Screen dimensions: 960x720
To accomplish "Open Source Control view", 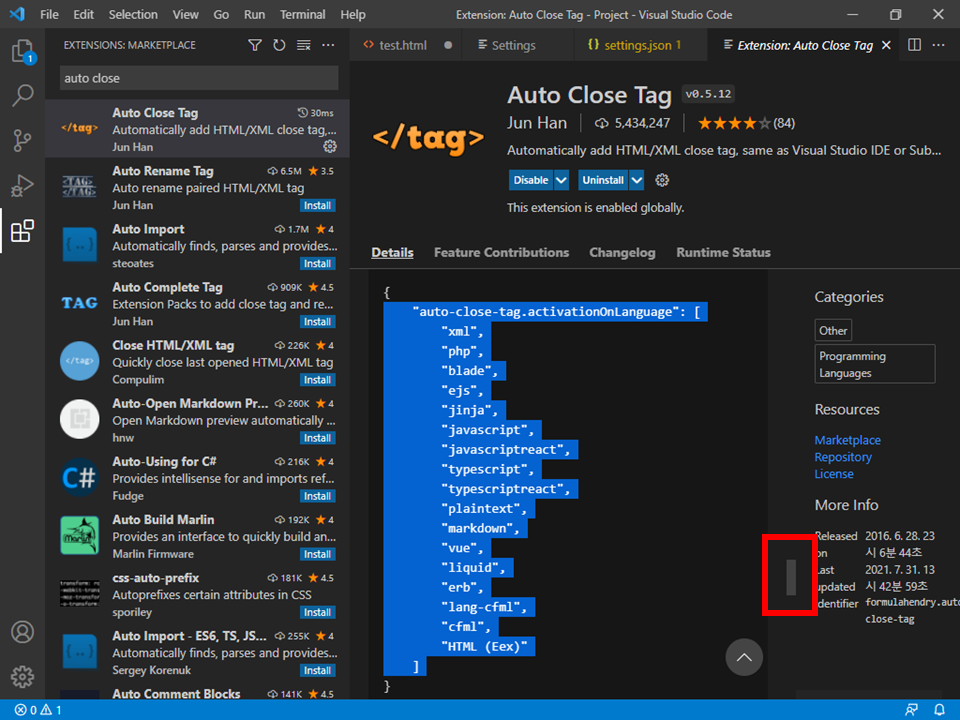I will pos(23,140).
